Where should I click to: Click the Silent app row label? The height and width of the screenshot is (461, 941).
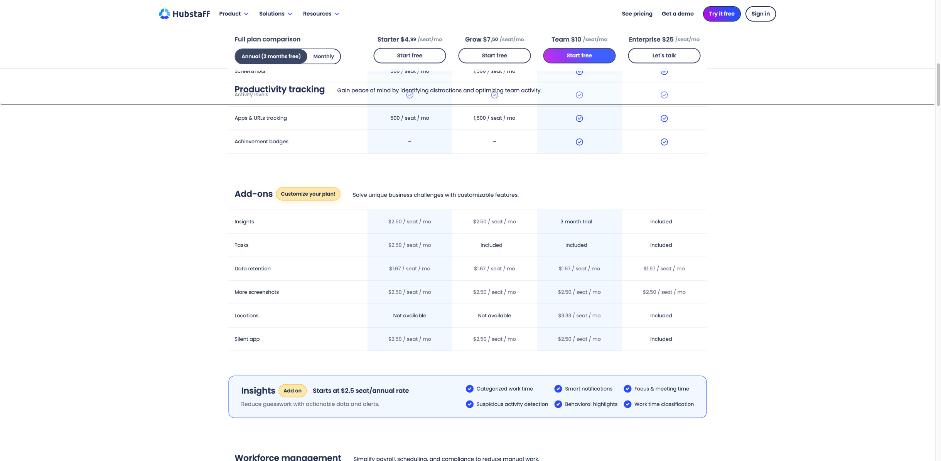[x=247, y=339]
